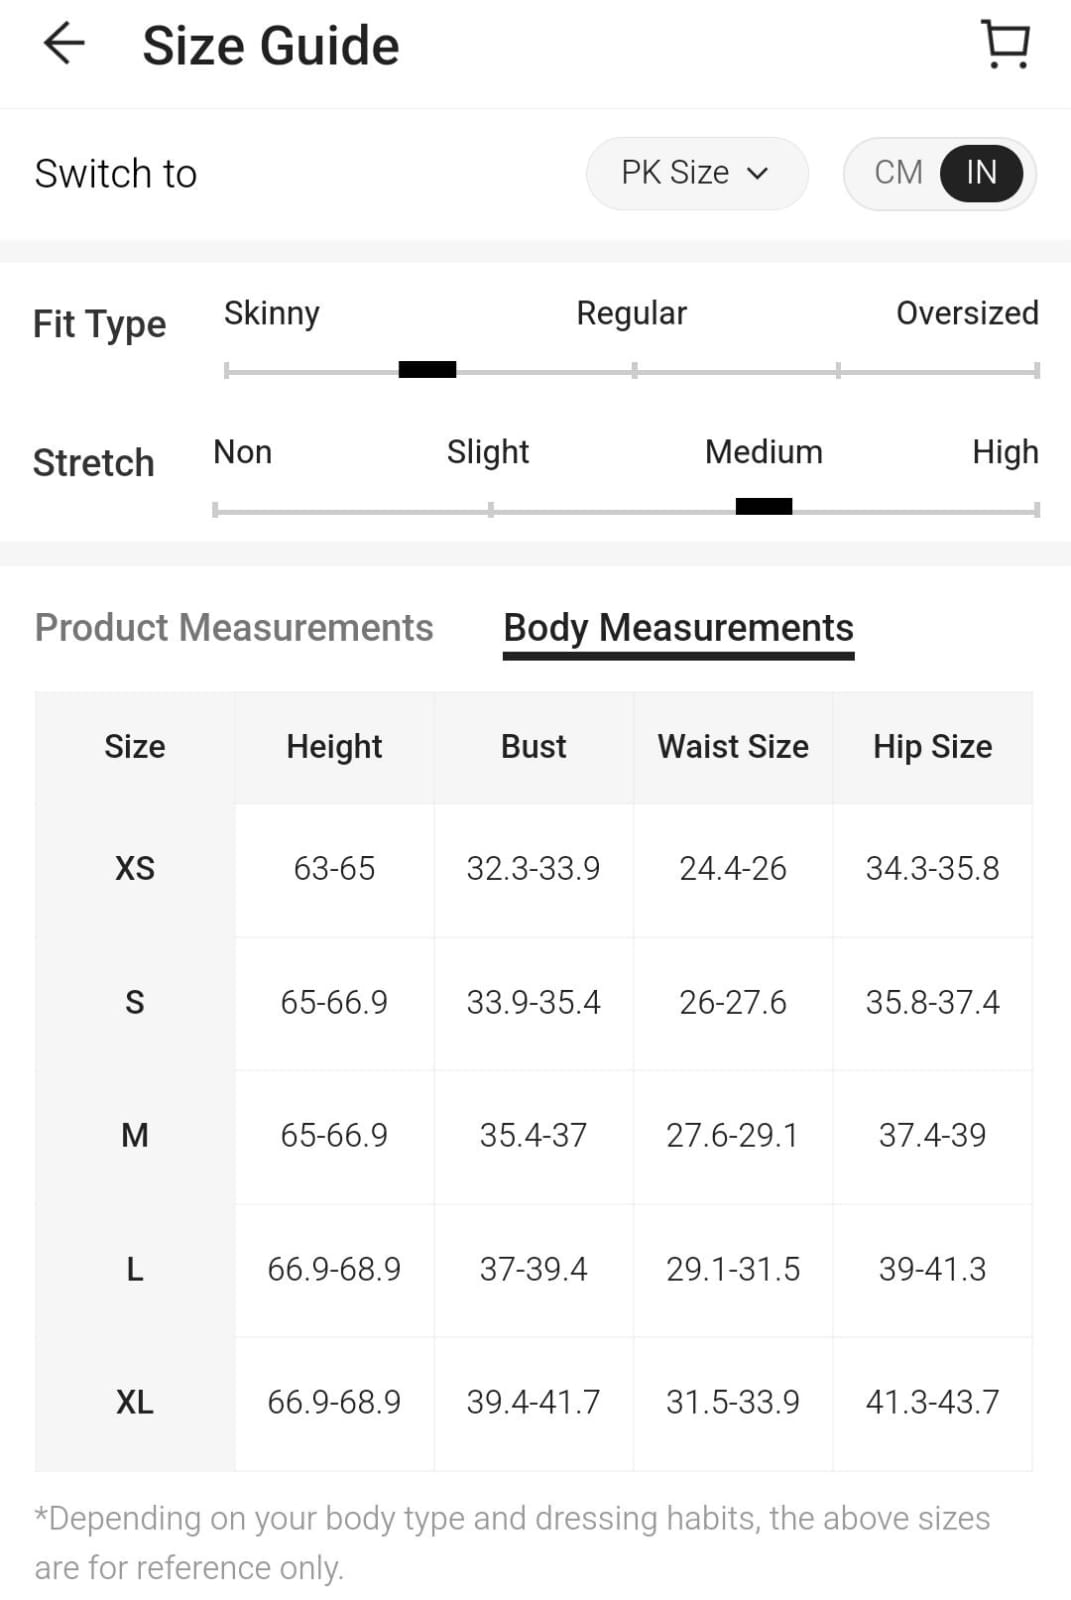
Task: Click the Waist Size column header
Action: [733, 747]
